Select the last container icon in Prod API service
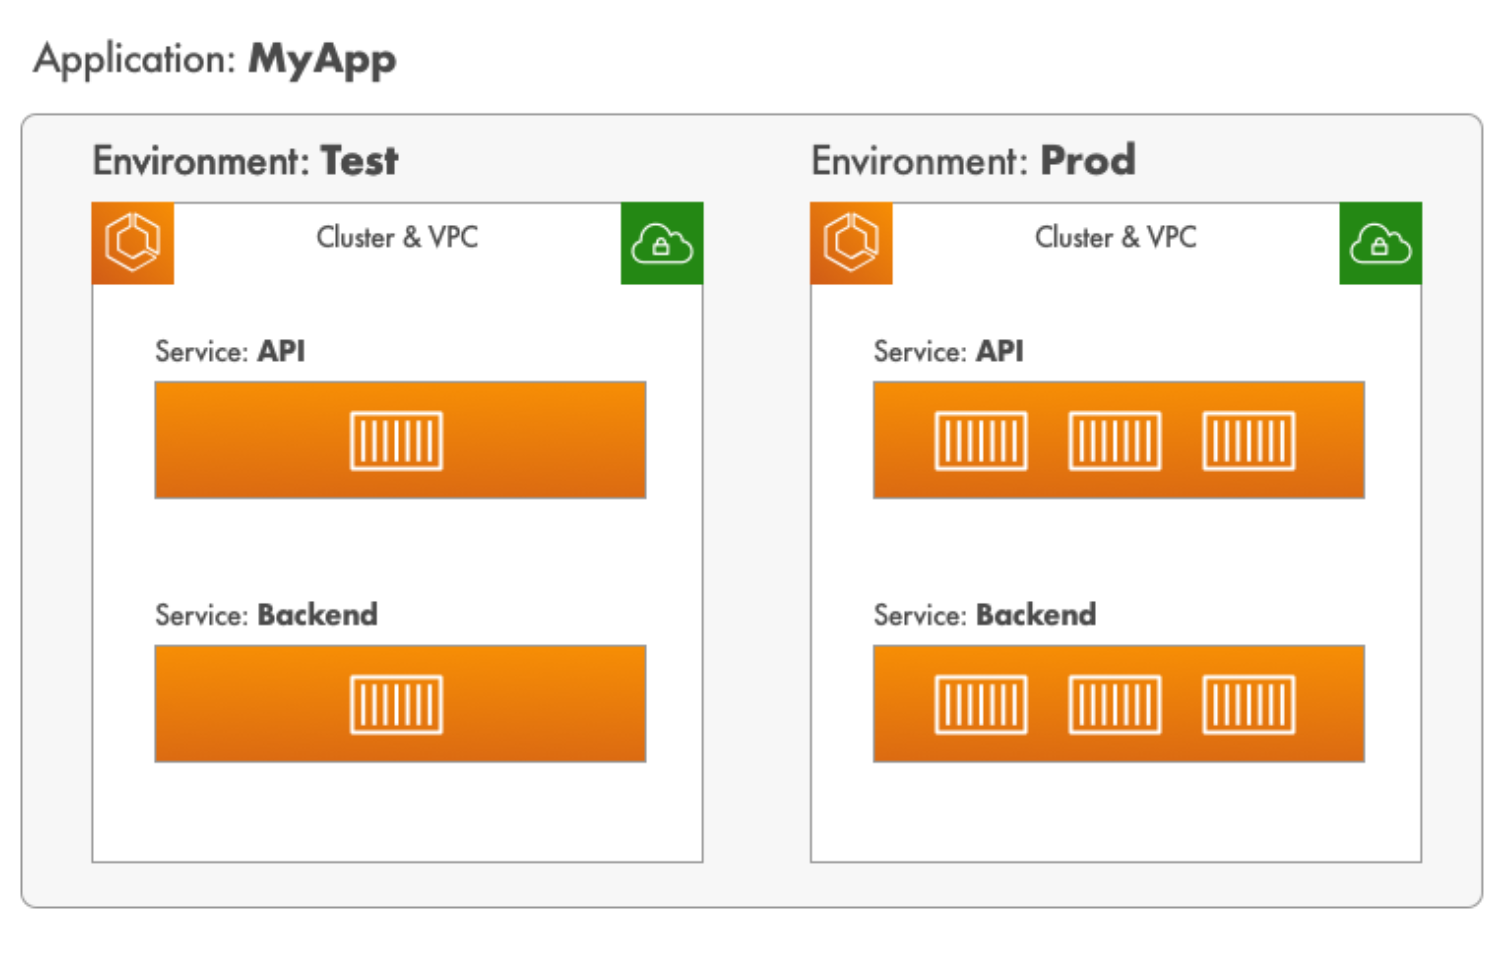Image resolution: width=1510 pixels, height=962 pixels. pos(1248,440)
